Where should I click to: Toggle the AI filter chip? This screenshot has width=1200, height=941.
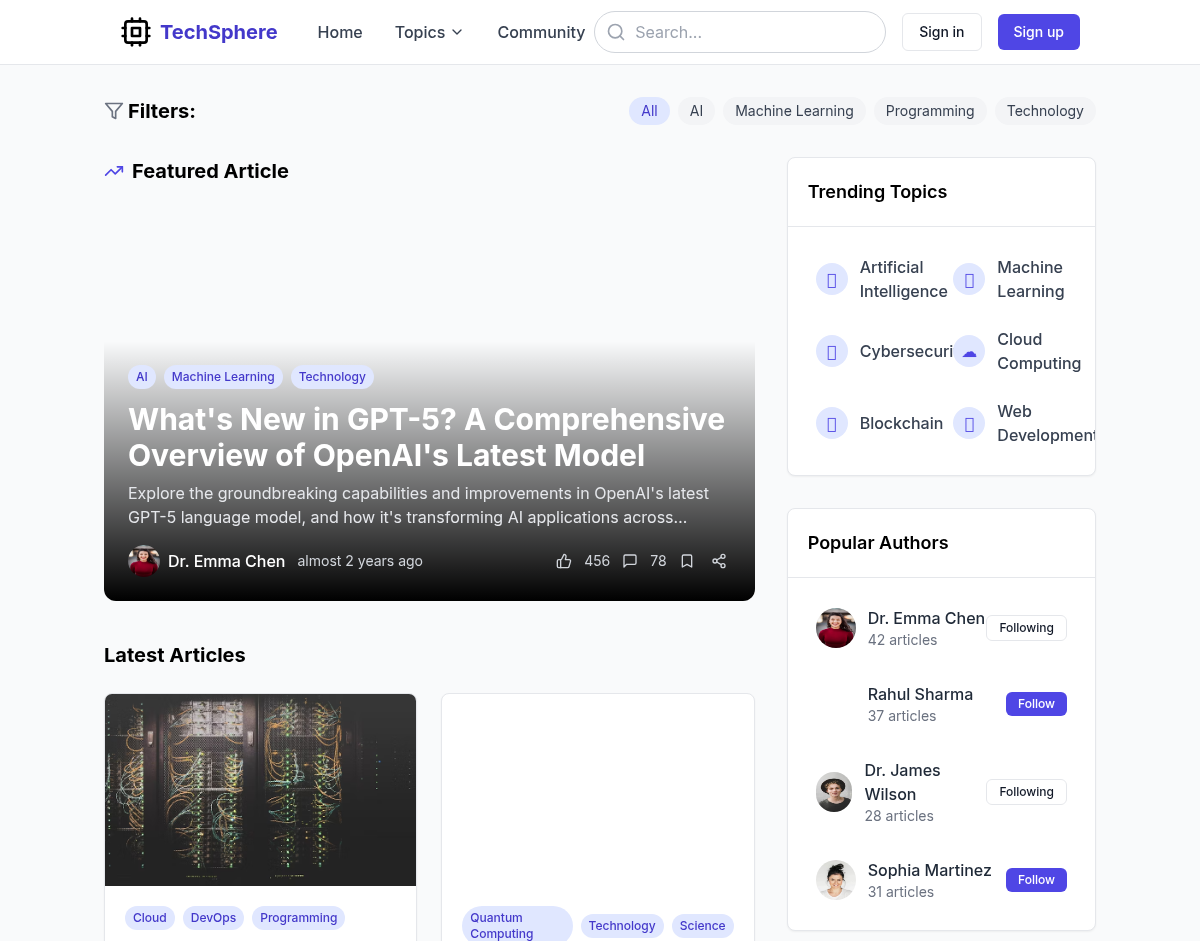[x=696, y=111]
